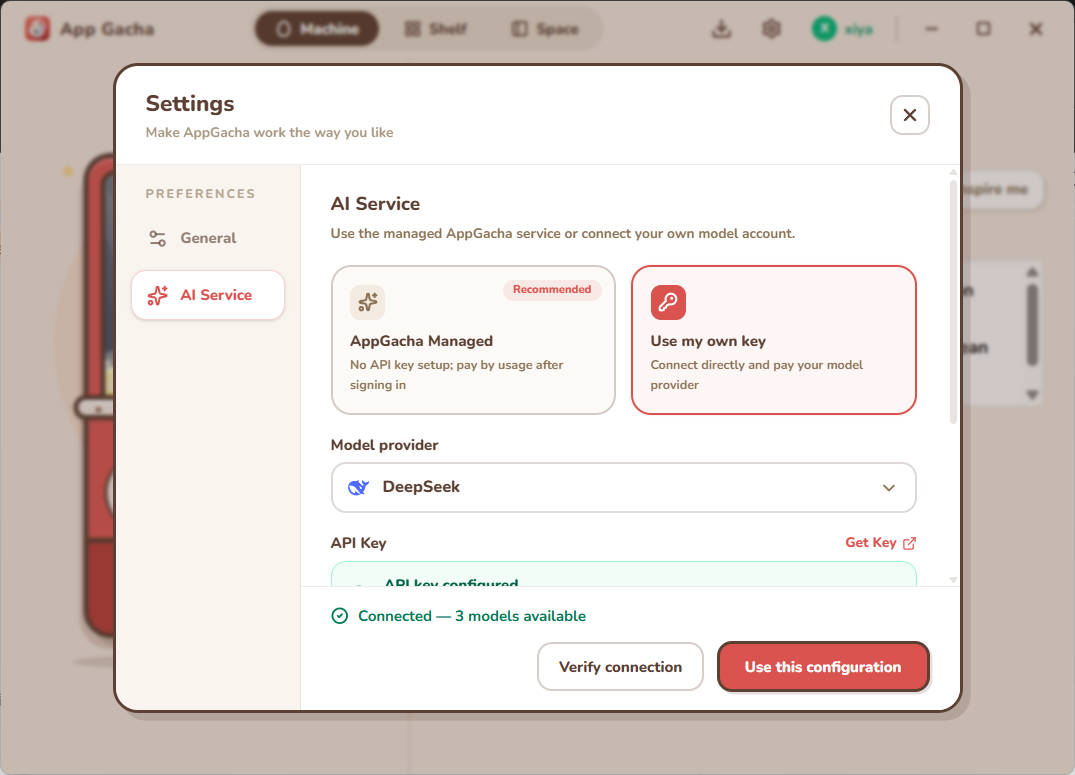
Task: Click the red key icon
Action: pyautogui.click(x=668, y=302)
